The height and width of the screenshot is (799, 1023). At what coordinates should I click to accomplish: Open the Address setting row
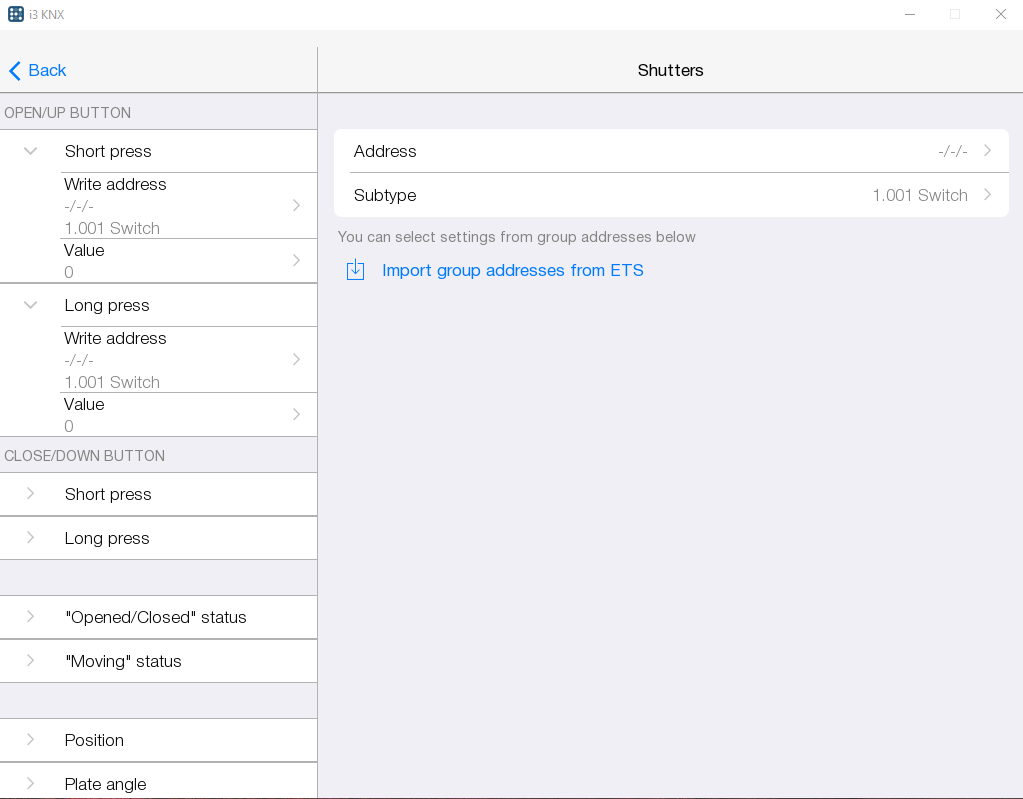tap(670, 151)
